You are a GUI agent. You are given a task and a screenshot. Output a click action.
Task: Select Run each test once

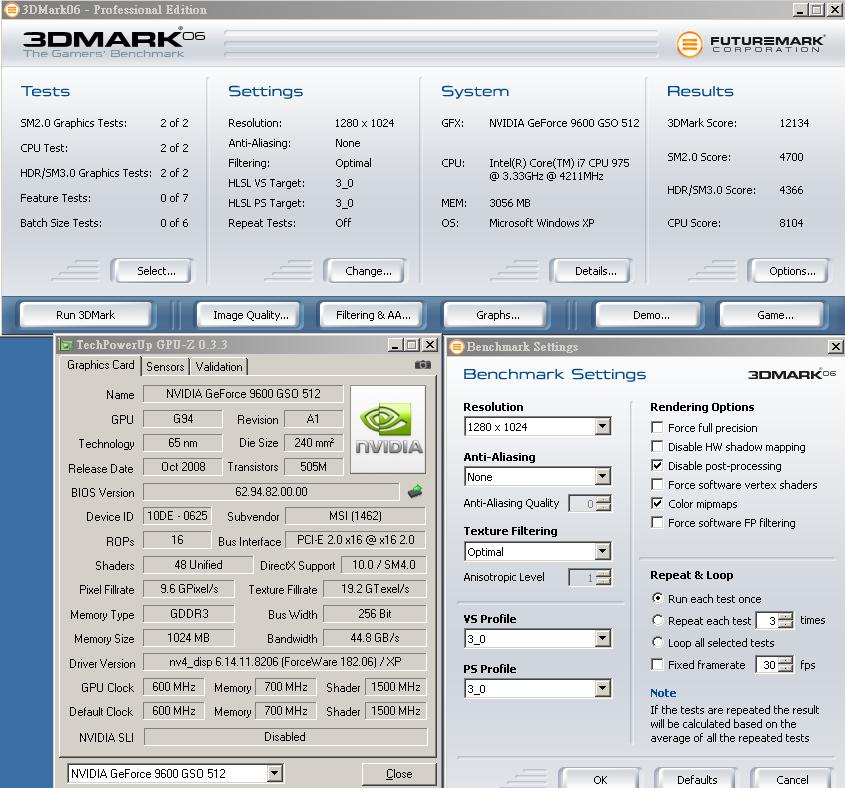[657, 598]
